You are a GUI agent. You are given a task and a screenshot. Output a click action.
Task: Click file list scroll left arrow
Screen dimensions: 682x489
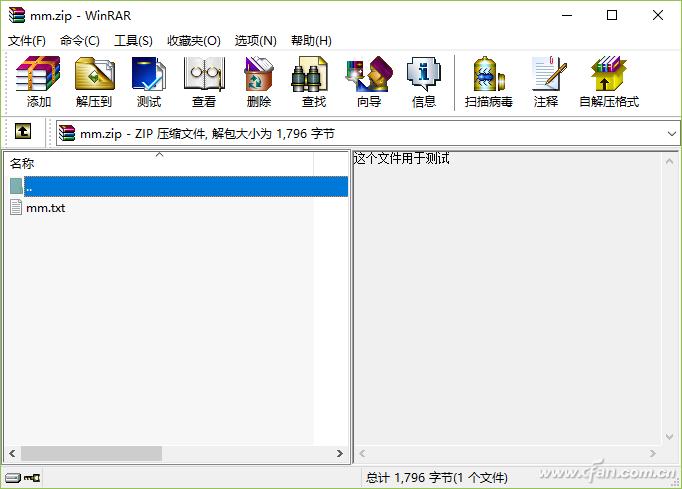(x=12, y=453)
